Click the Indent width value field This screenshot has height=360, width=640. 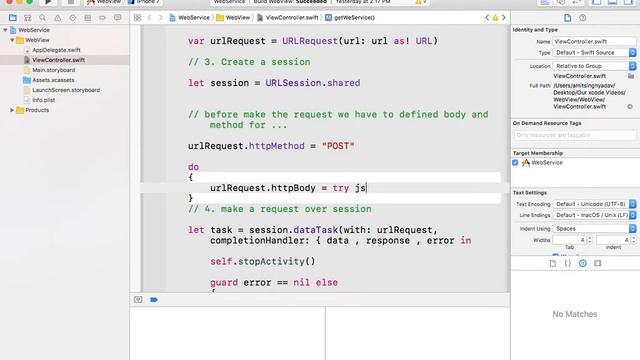[613, 240]
